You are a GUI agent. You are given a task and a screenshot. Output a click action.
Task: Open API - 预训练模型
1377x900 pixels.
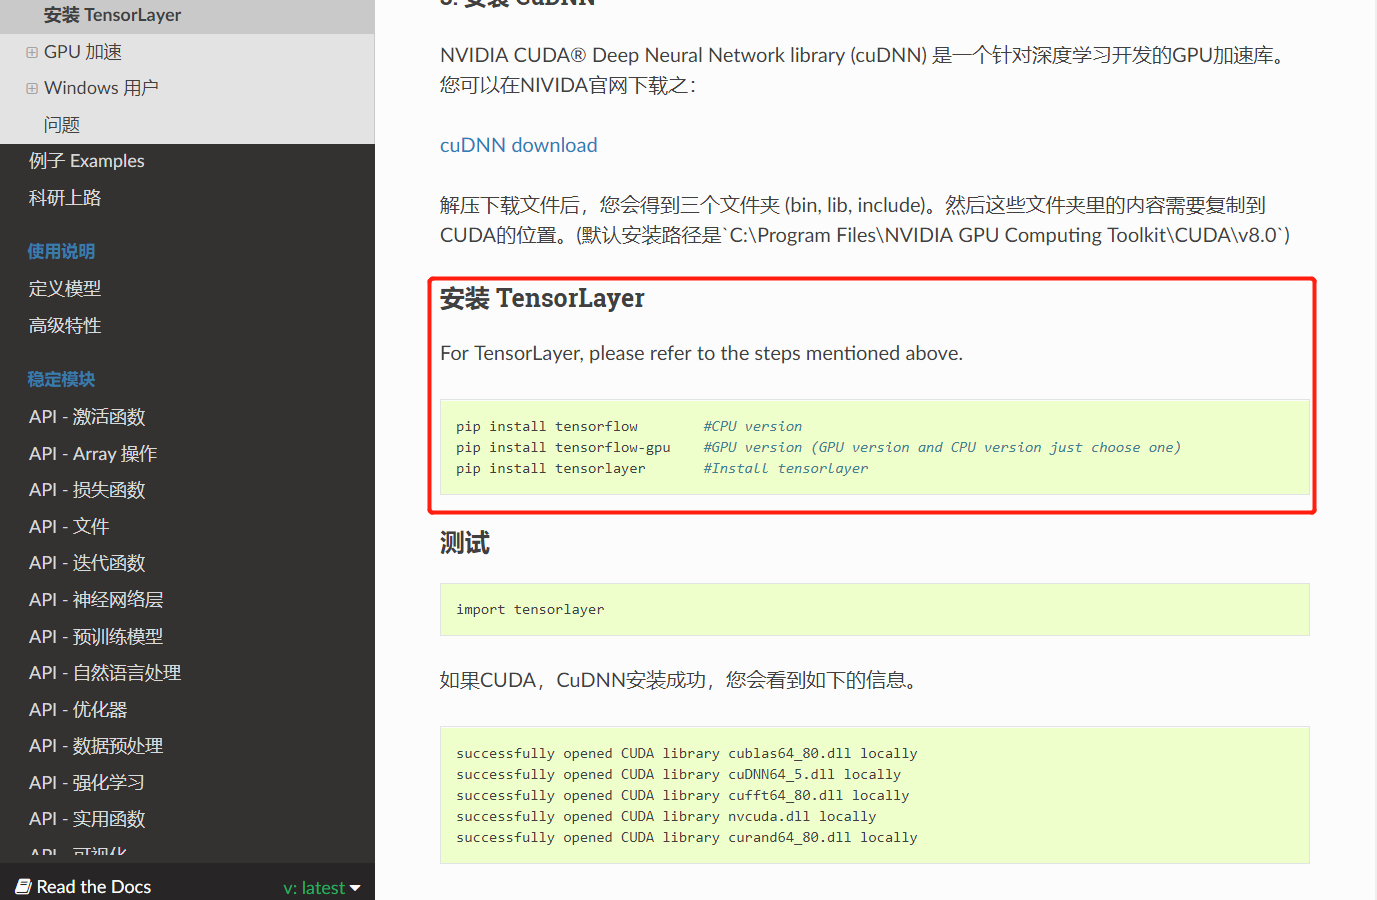[x=95, y=636]
